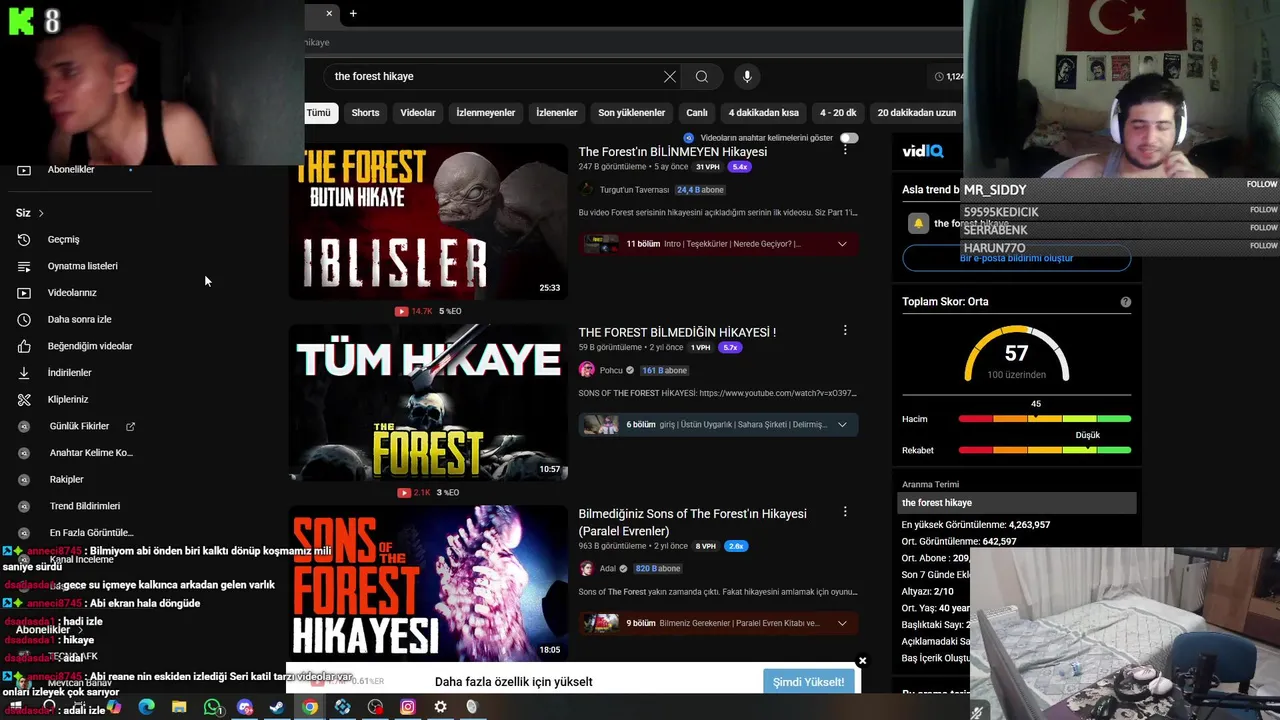Select the İzlenmeyenler filter chip
Screen dimensions: 1280x720
(x=486, y=113)
